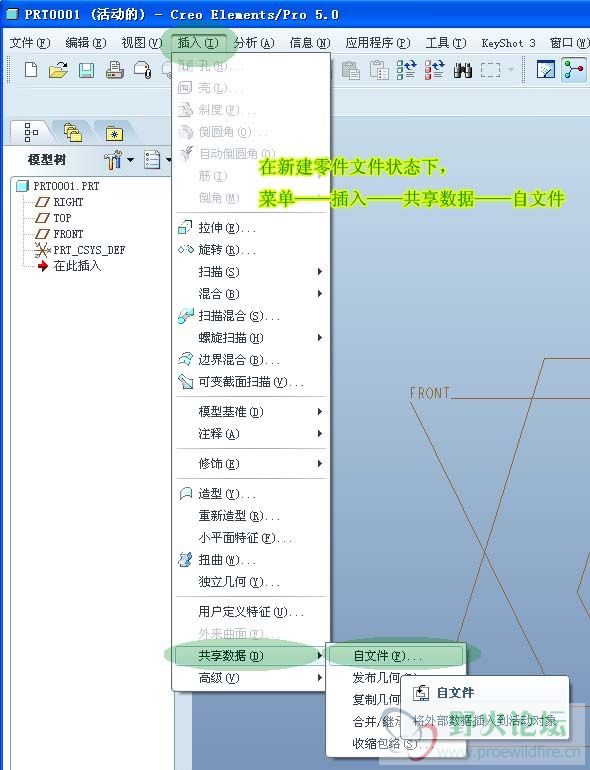Open Find tool with binoculars icon

coord(463,71)
